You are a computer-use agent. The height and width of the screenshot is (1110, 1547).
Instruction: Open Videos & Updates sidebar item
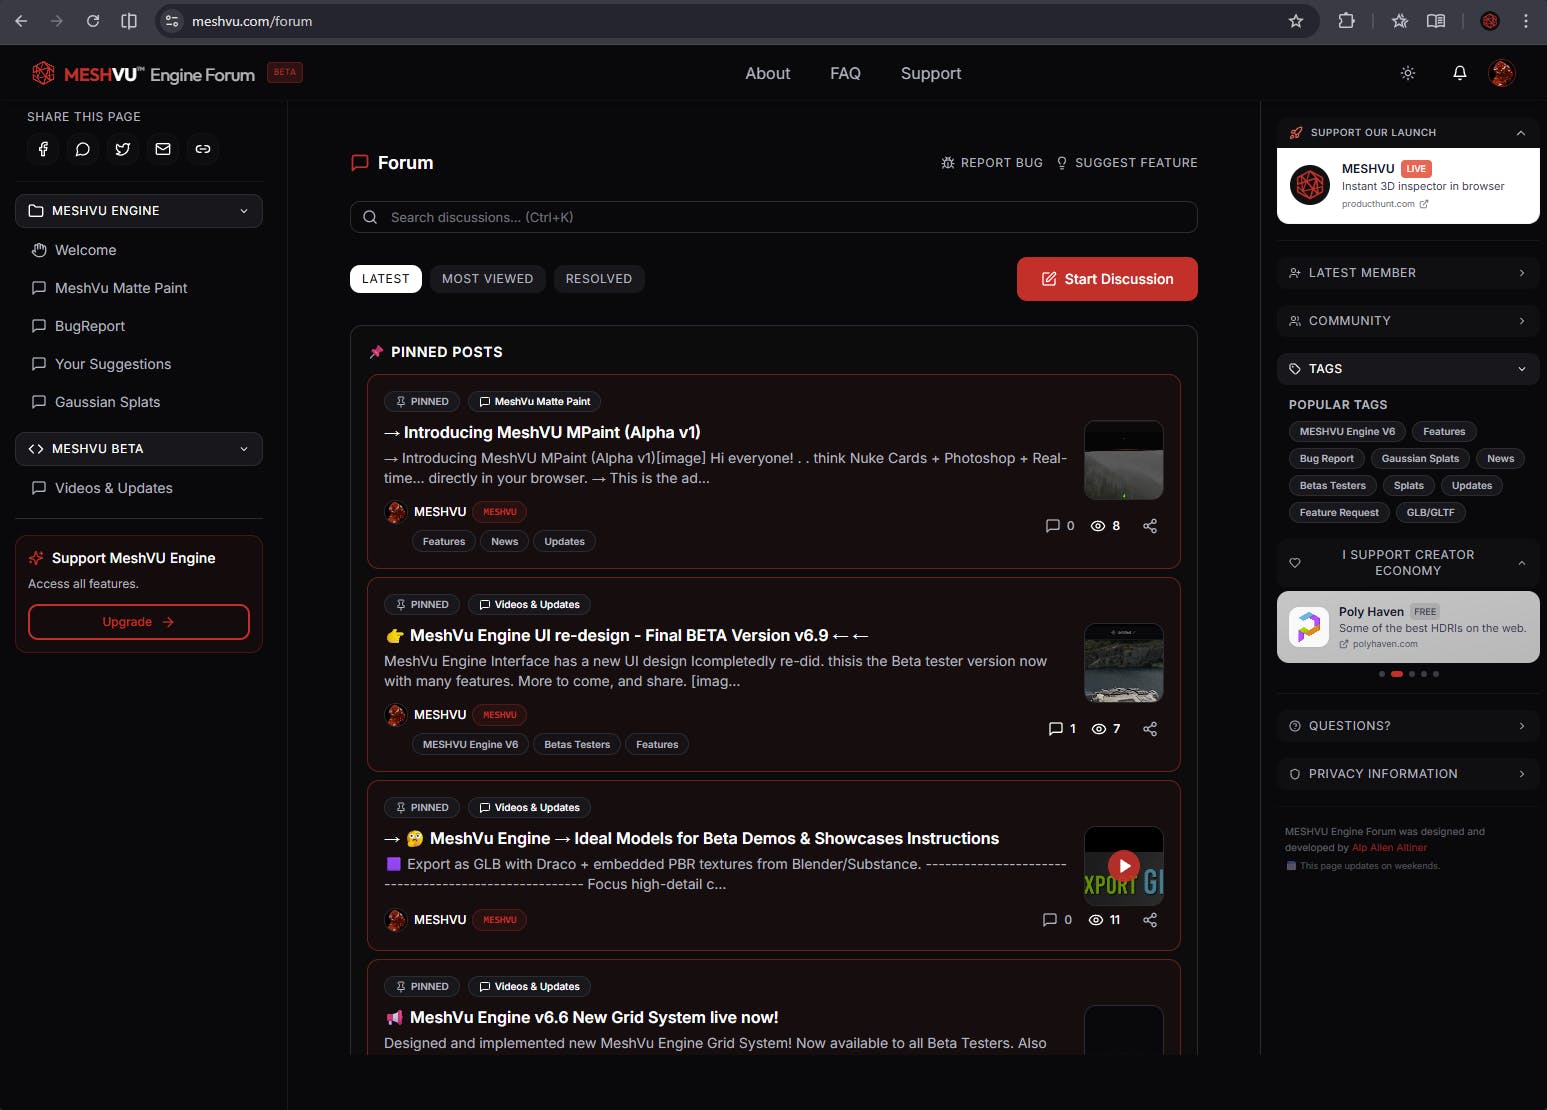[139, 488]
